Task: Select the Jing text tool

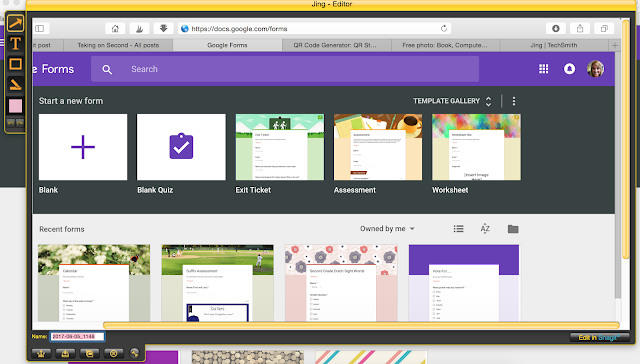Action: pyautogui.click(x=16, y=43)
